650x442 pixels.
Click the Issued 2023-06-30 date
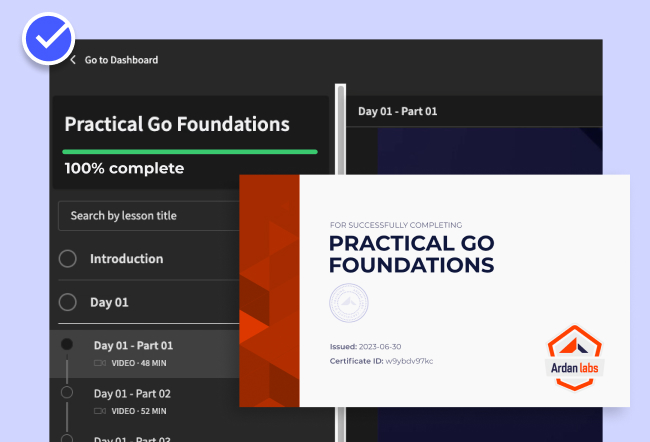(366, 347)
